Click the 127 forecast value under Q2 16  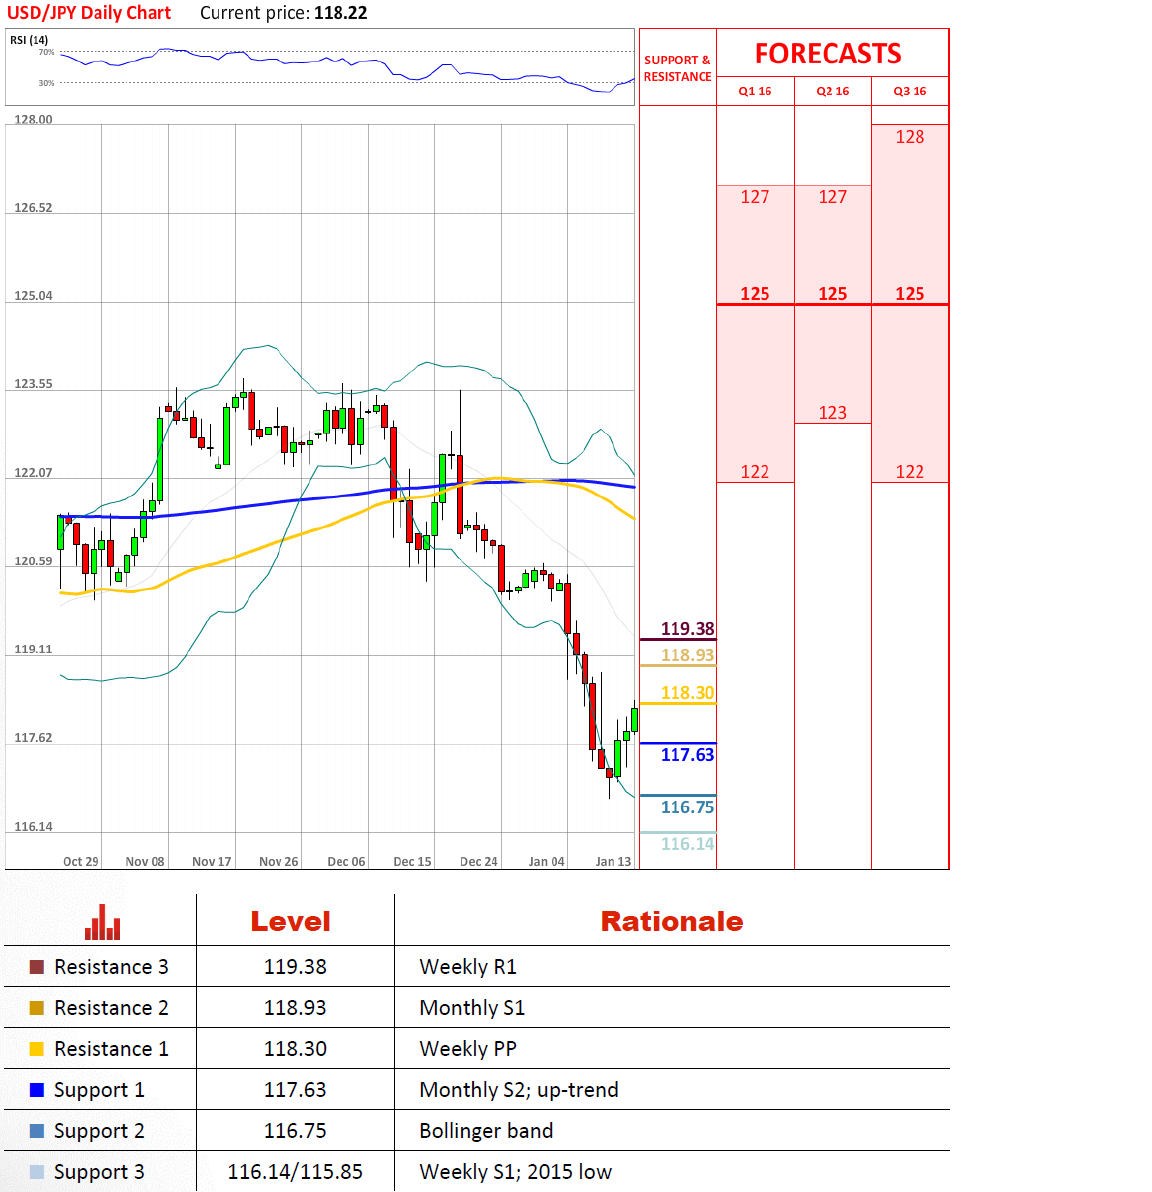(x=833, y=197)
